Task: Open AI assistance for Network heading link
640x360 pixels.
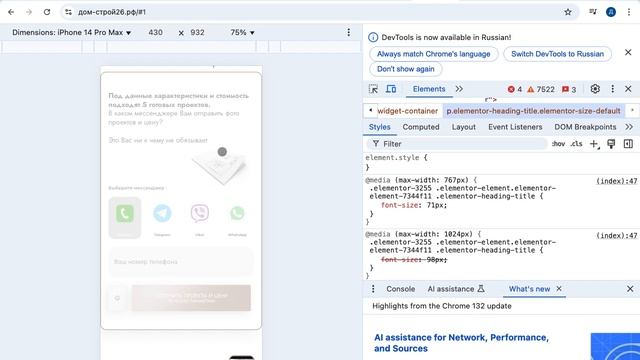Action: click(x=461, y=343)
